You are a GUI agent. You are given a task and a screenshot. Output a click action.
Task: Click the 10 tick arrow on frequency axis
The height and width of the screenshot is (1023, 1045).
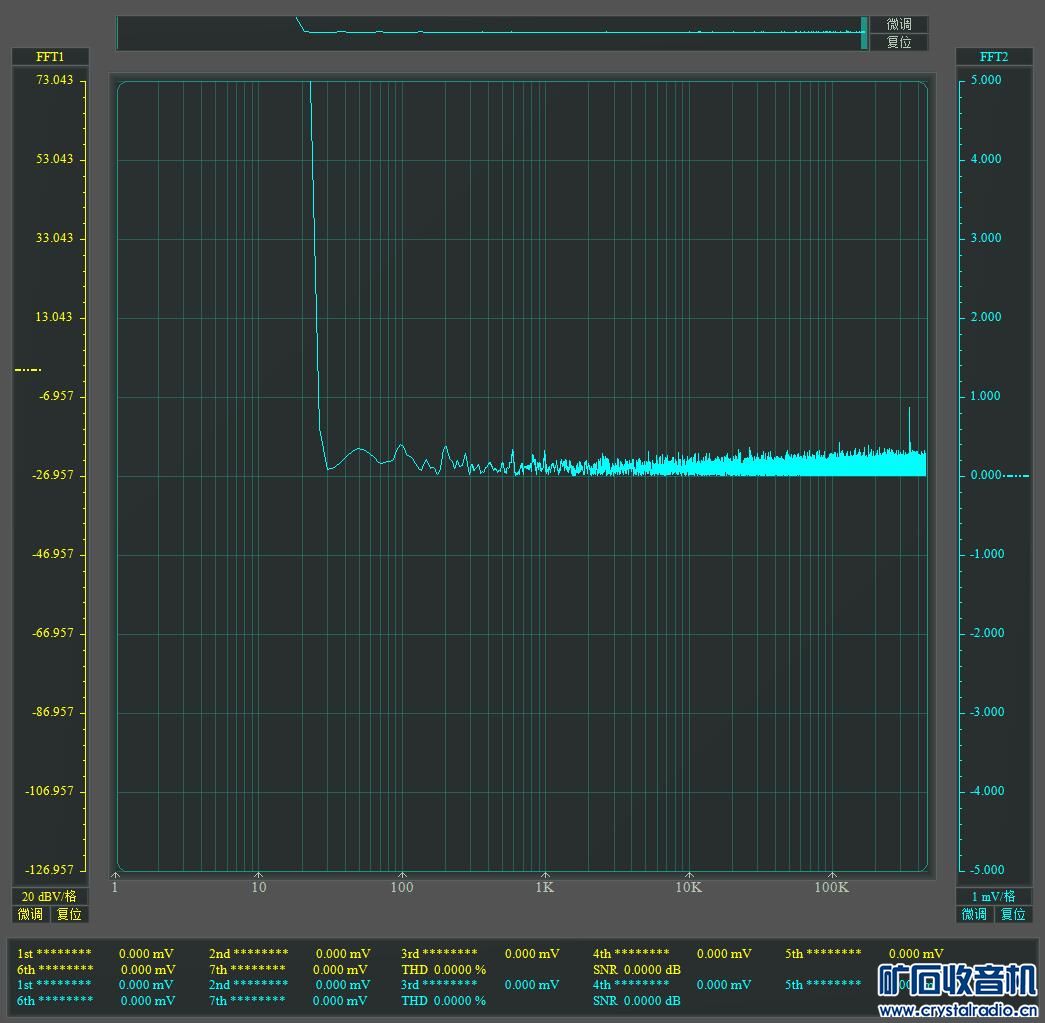click(258, 876)
